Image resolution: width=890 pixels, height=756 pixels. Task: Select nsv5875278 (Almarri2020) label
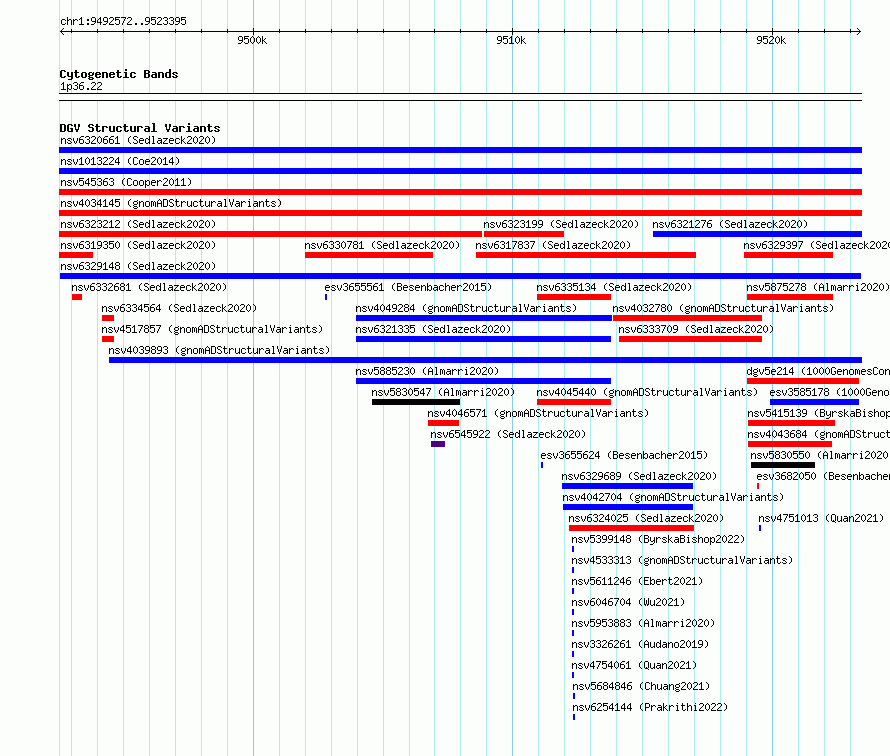point(817,287)
